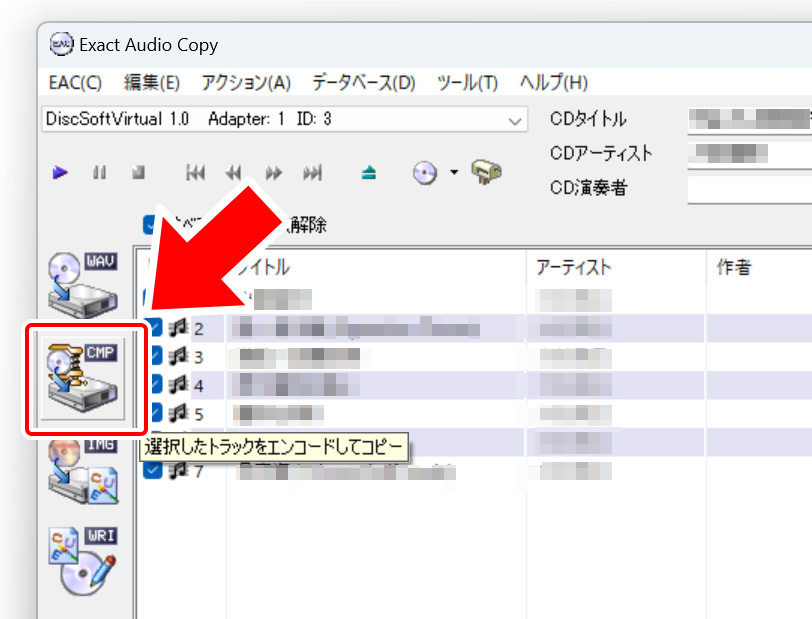Skip to the previous track

[x=195, y=172]
